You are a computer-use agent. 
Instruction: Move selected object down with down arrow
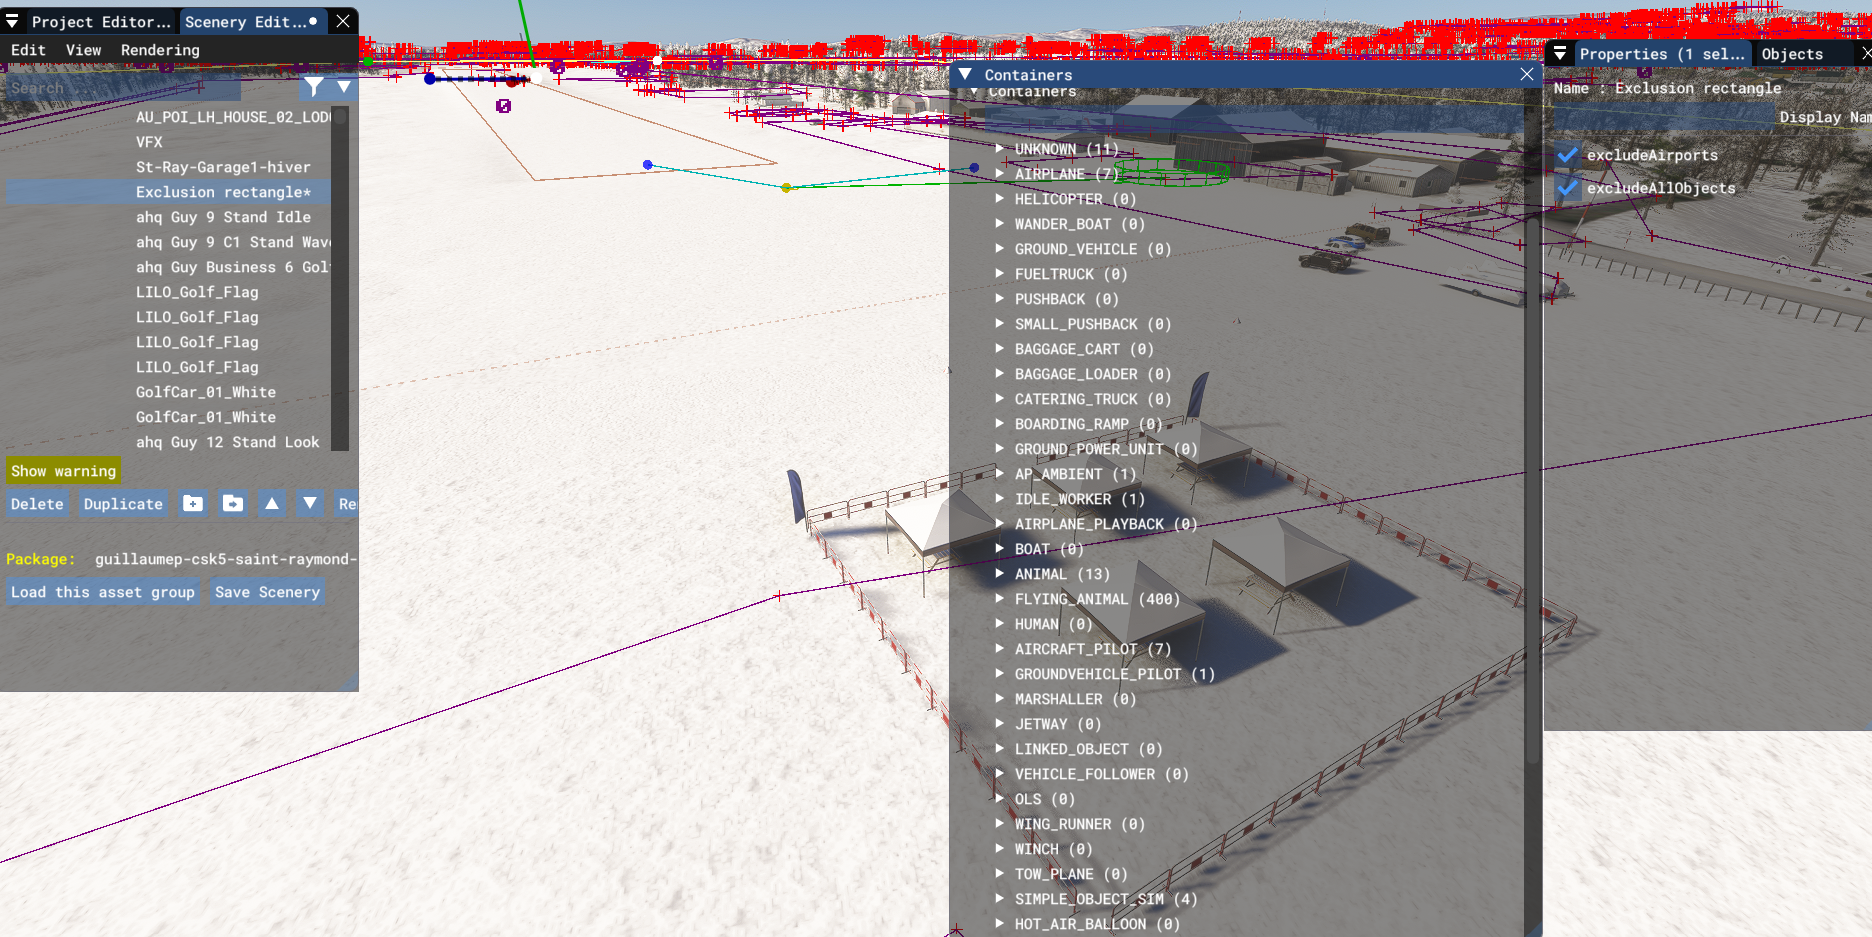(x=310, y=503)
